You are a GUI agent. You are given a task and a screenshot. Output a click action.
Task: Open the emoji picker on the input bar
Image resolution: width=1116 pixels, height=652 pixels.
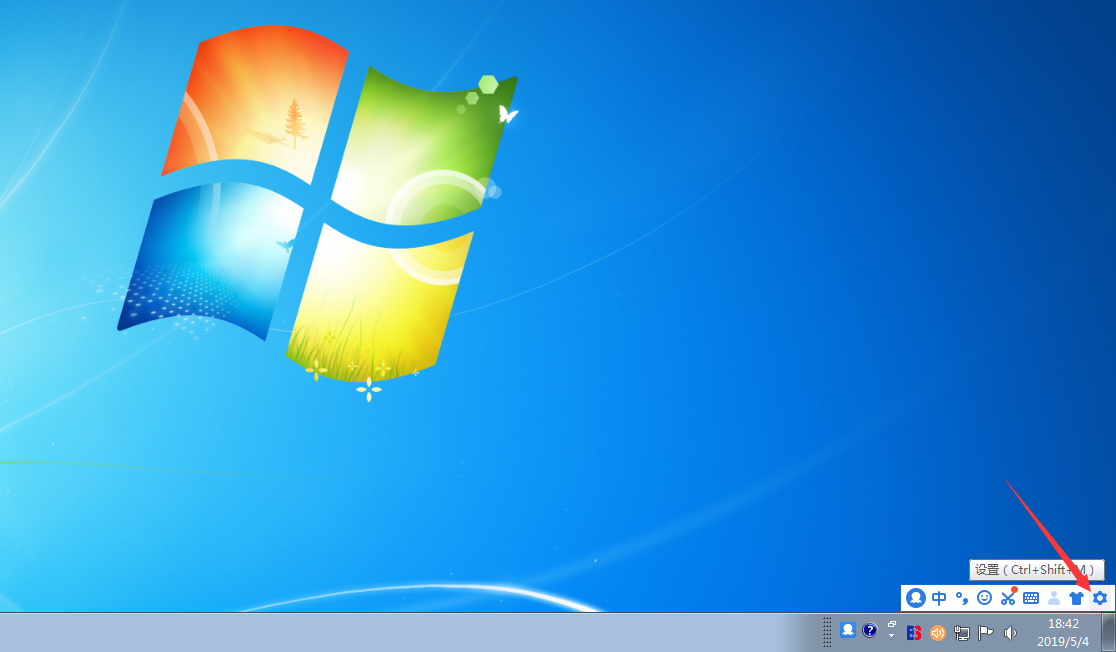[x=983, y=598]
